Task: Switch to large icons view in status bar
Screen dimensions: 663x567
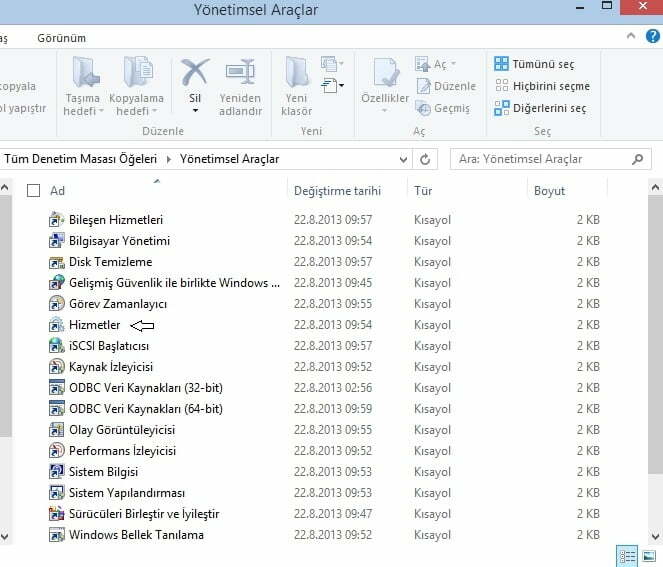Action: [x=649, y=556]
